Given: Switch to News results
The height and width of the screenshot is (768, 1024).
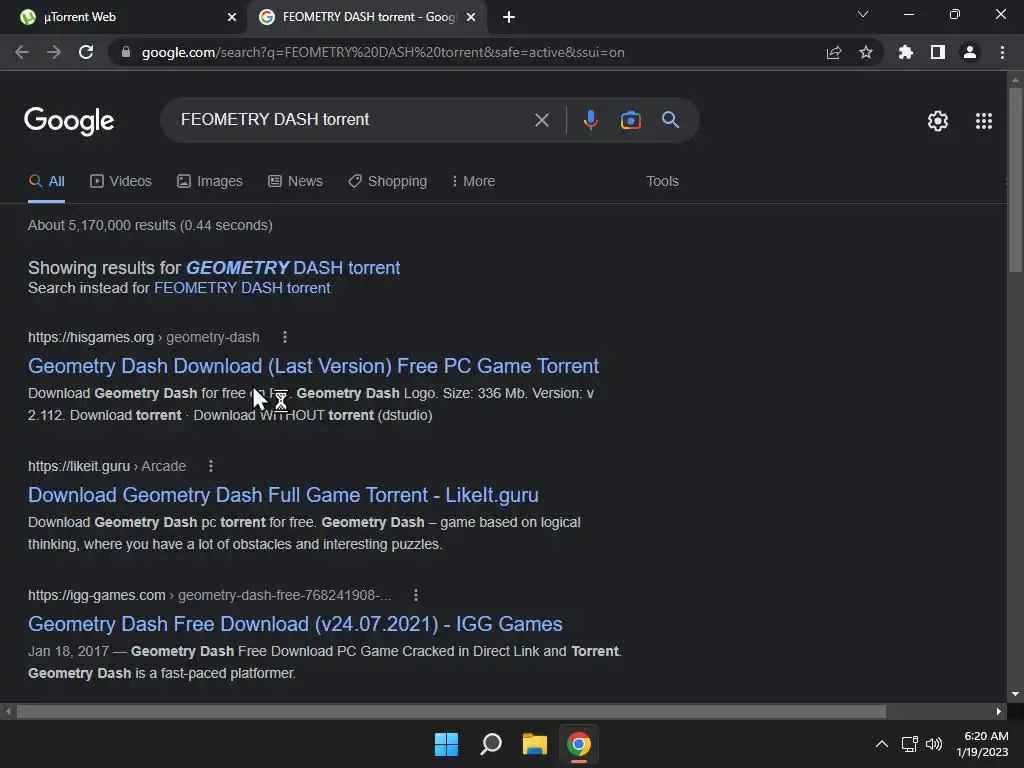Looking at the screenshot, I should (x=295, y=182).
